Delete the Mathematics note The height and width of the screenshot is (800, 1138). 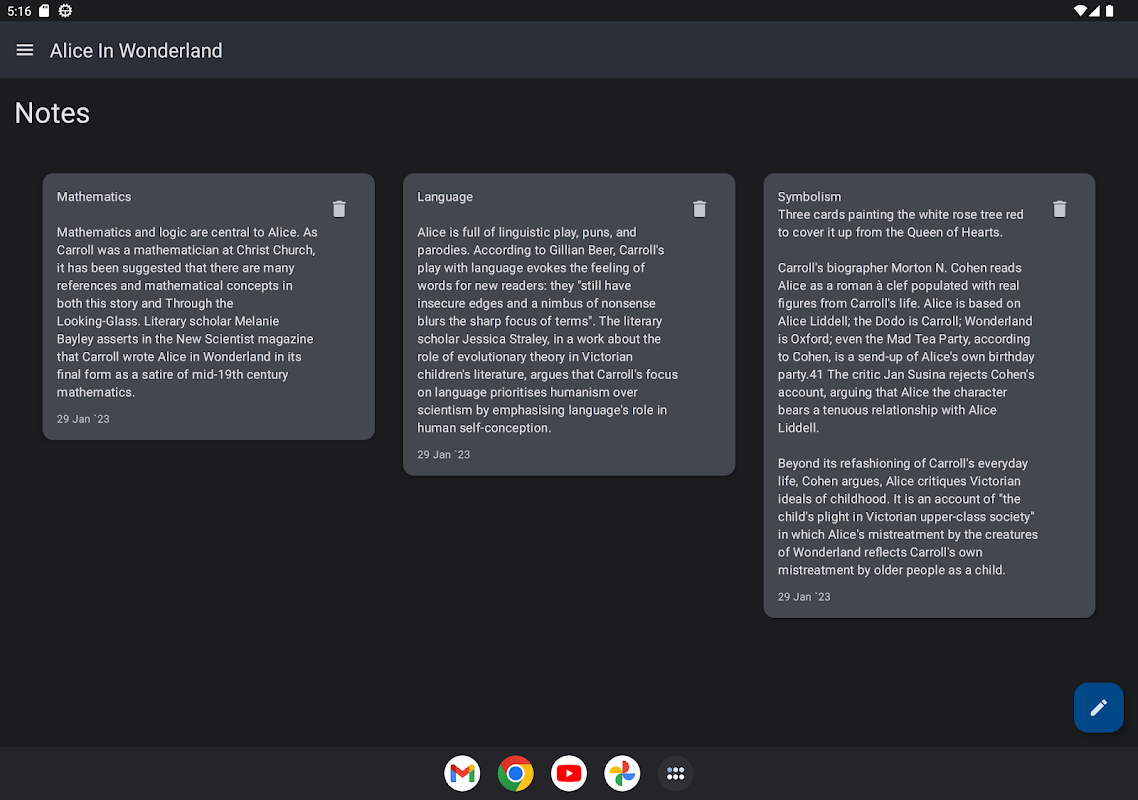coord(339,209)
